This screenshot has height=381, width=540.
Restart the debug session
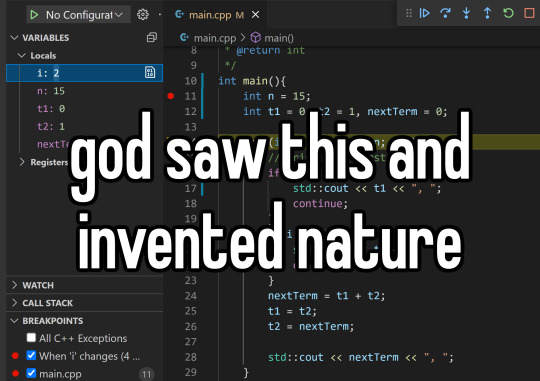click(x=508, y=13)
